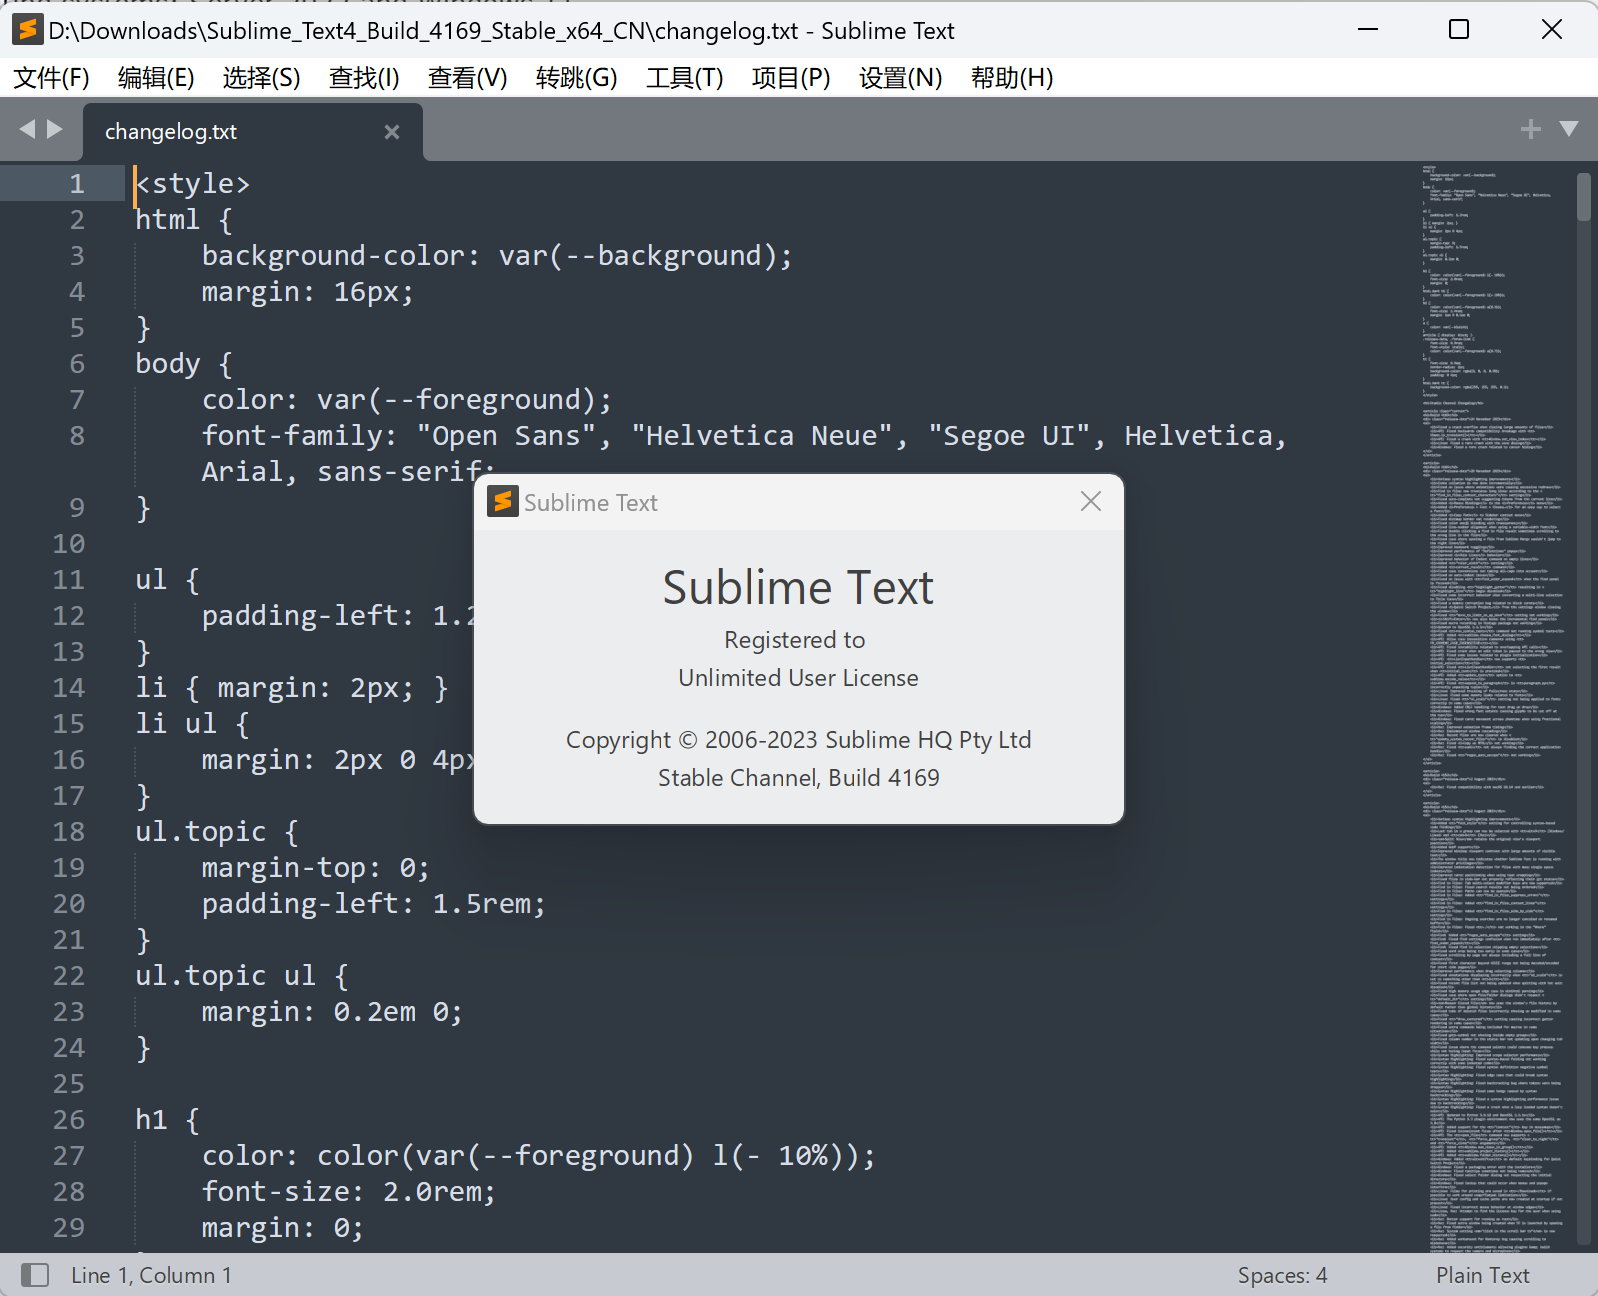Click the Line 1, Column 1 status

click(x=151, y=1275)
